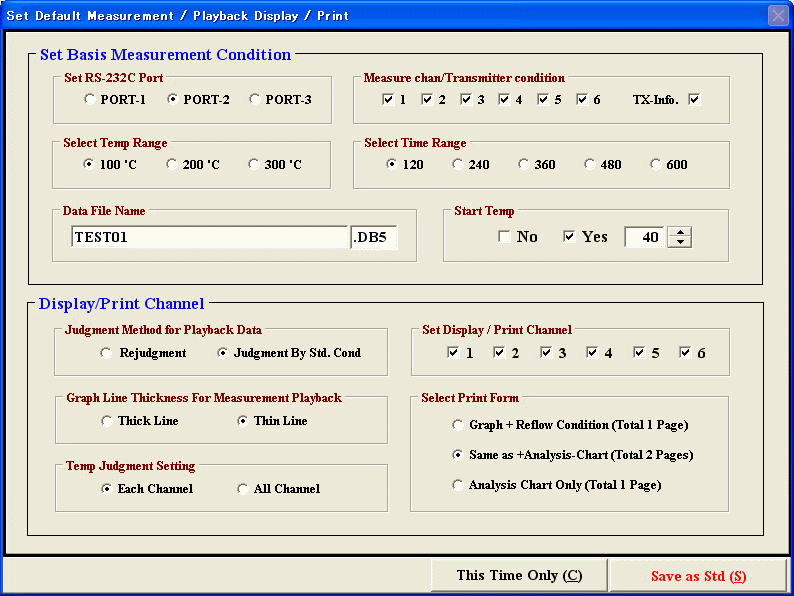Choose Thick Line graph thickness
Screen dimensions: 794x596
coord(106,421)
